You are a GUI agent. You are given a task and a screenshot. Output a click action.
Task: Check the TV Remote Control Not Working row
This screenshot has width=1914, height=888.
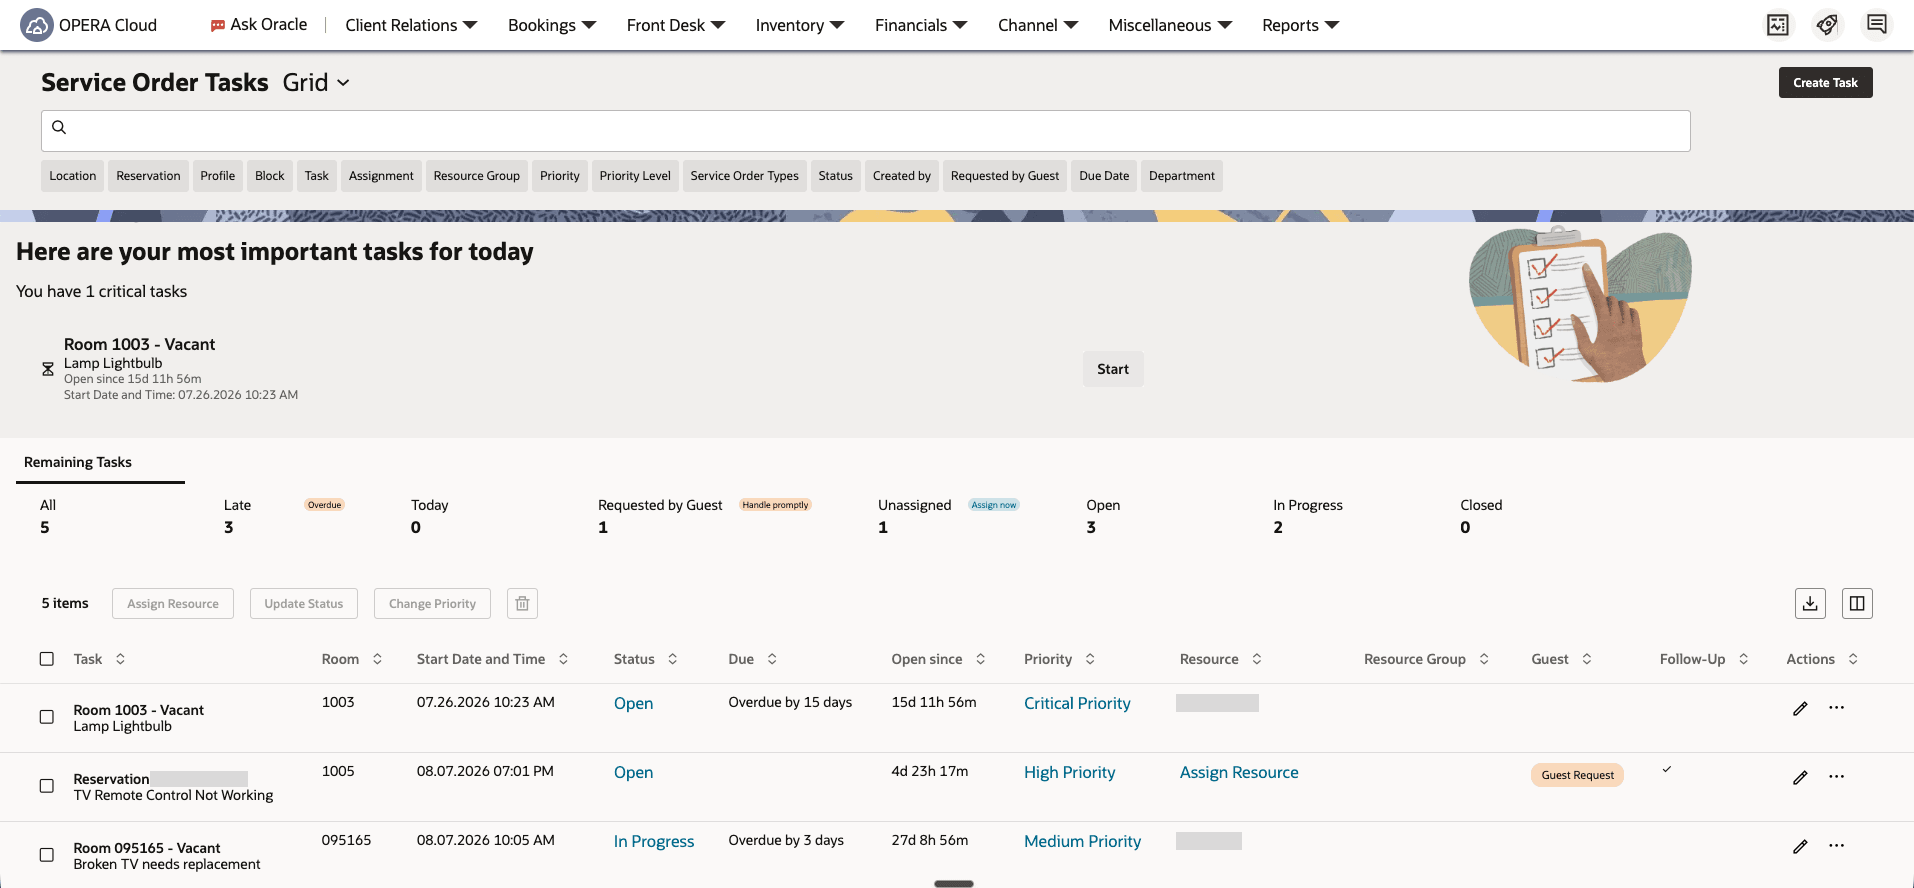coord(47,786)
